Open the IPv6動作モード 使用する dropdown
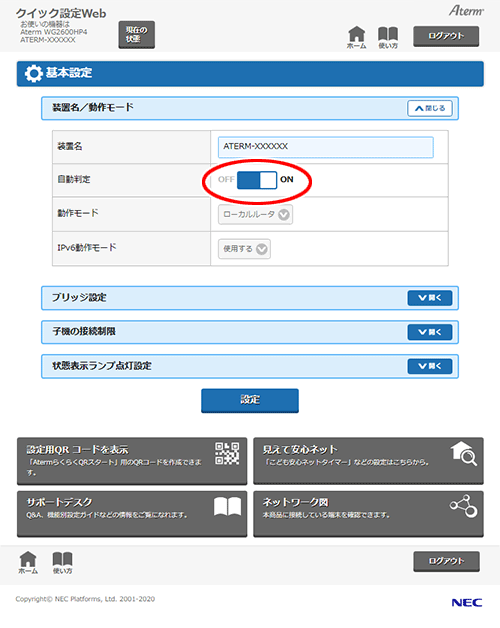This screenshot has height=628, width=500. click(x=244, y=249)
